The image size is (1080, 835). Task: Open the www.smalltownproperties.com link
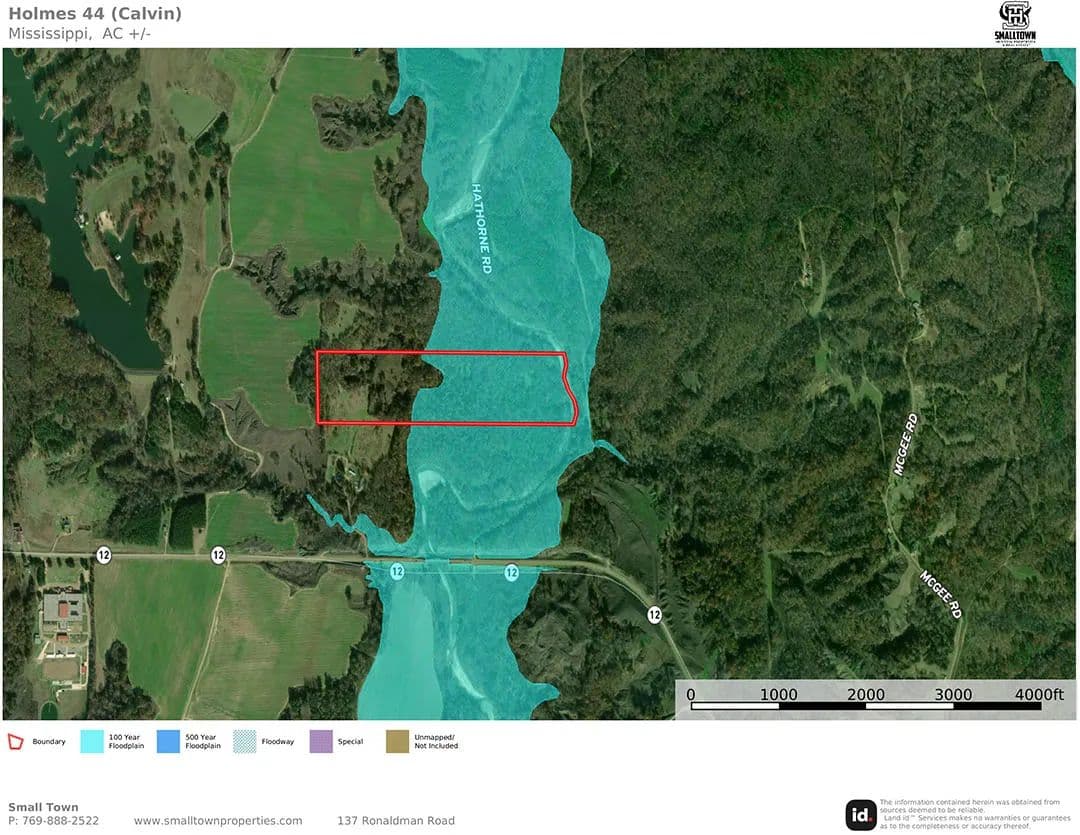pos(218,821)
